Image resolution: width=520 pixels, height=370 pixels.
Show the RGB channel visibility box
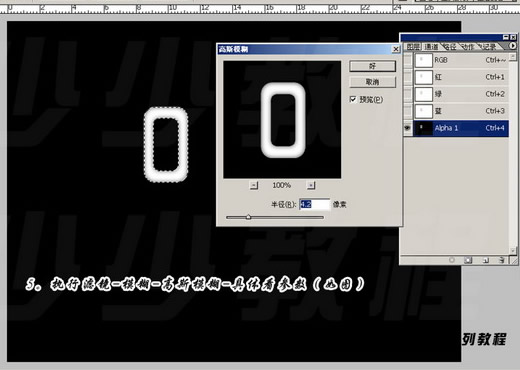pos(407,60)
